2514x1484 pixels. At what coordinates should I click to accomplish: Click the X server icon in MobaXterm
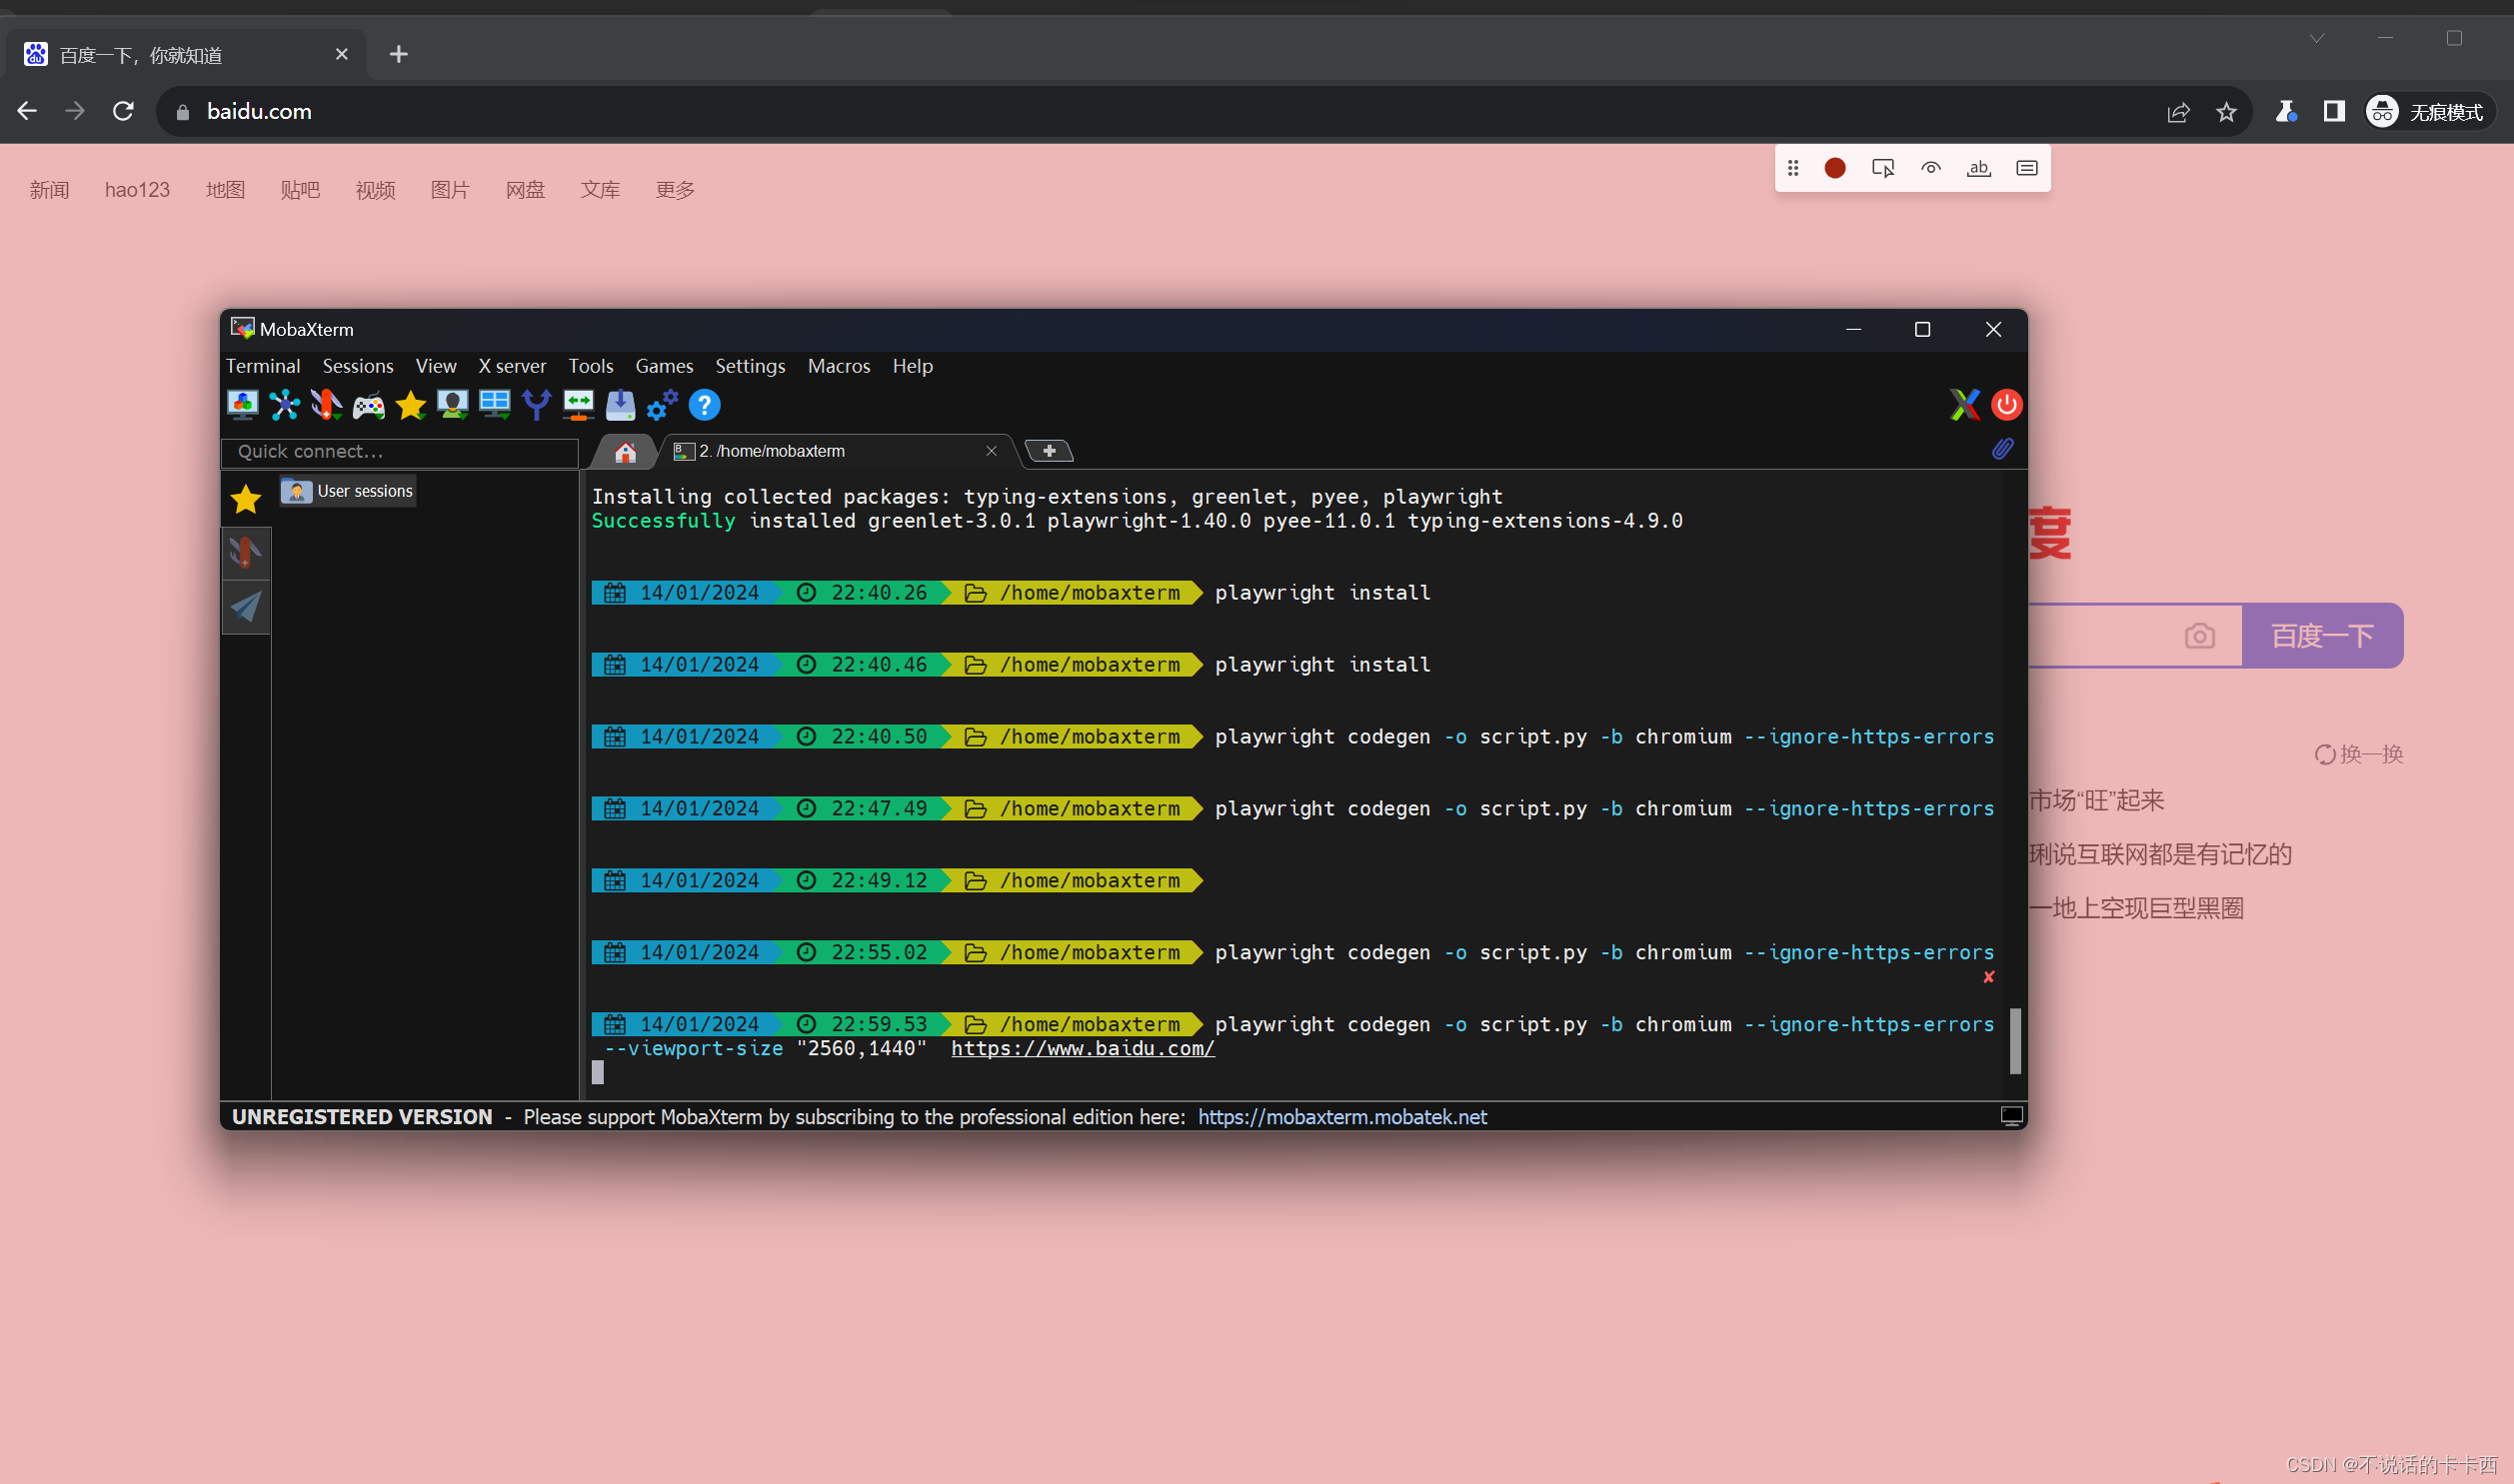click(1965, 405)
